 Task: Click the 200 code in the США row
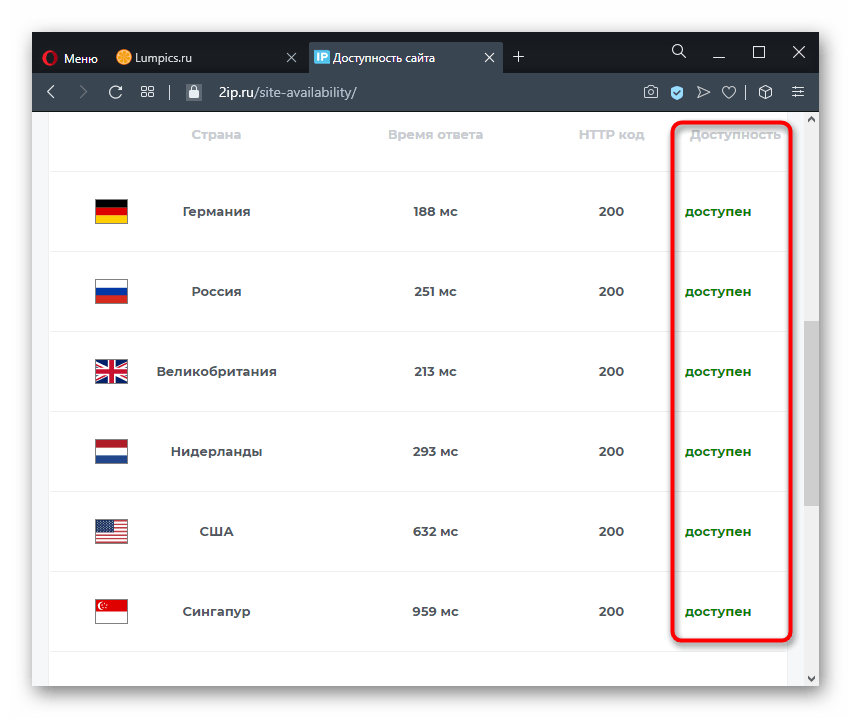point(611,531)
